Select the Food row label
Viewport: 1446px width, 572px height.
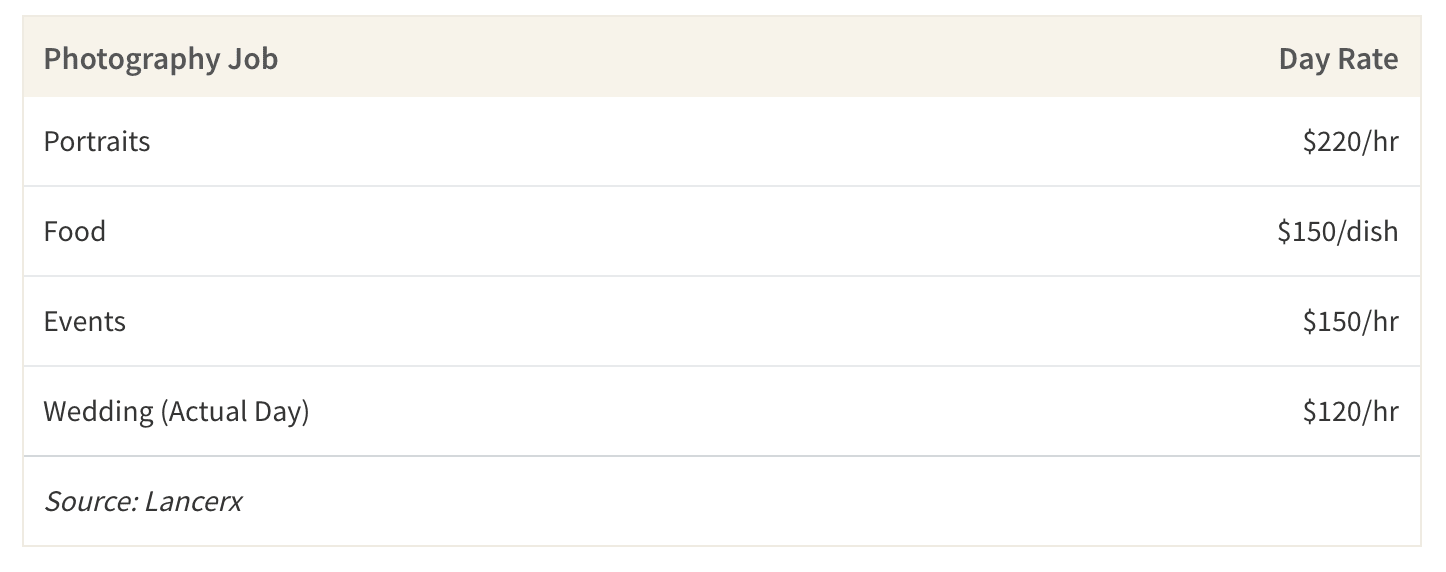point(75,231)
